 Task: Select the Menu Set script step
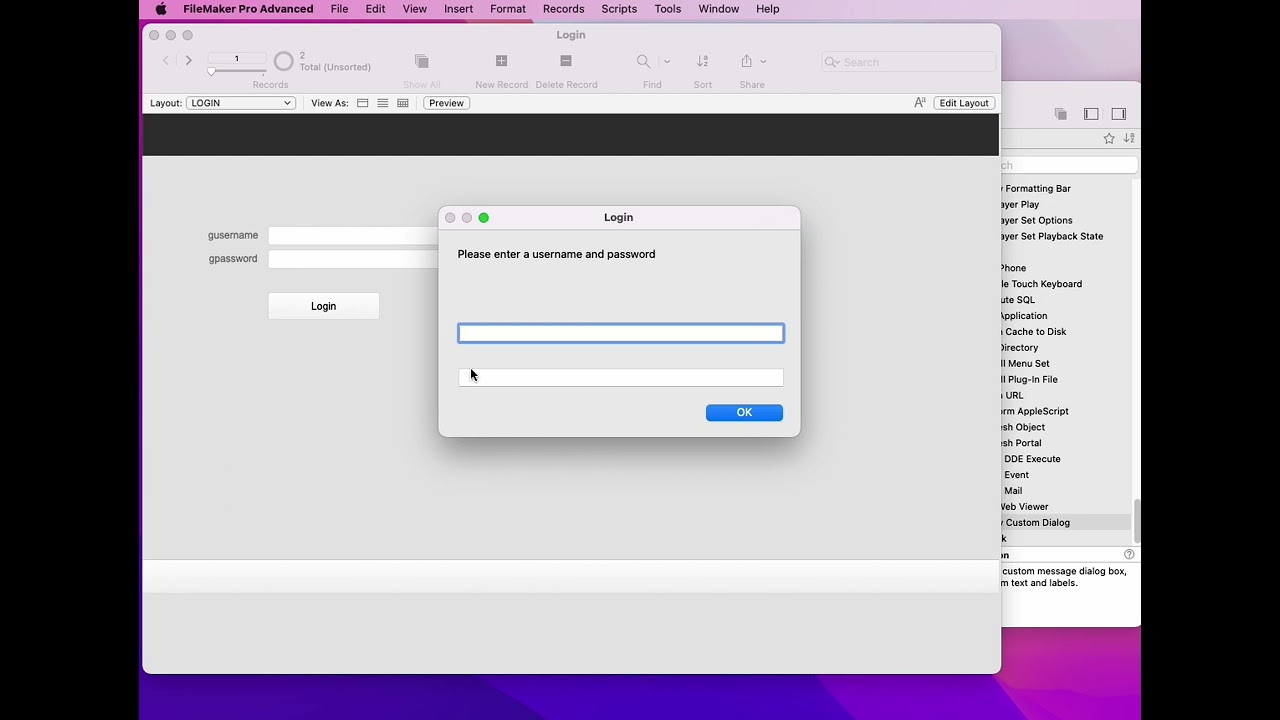click(x=1066, y=364)
